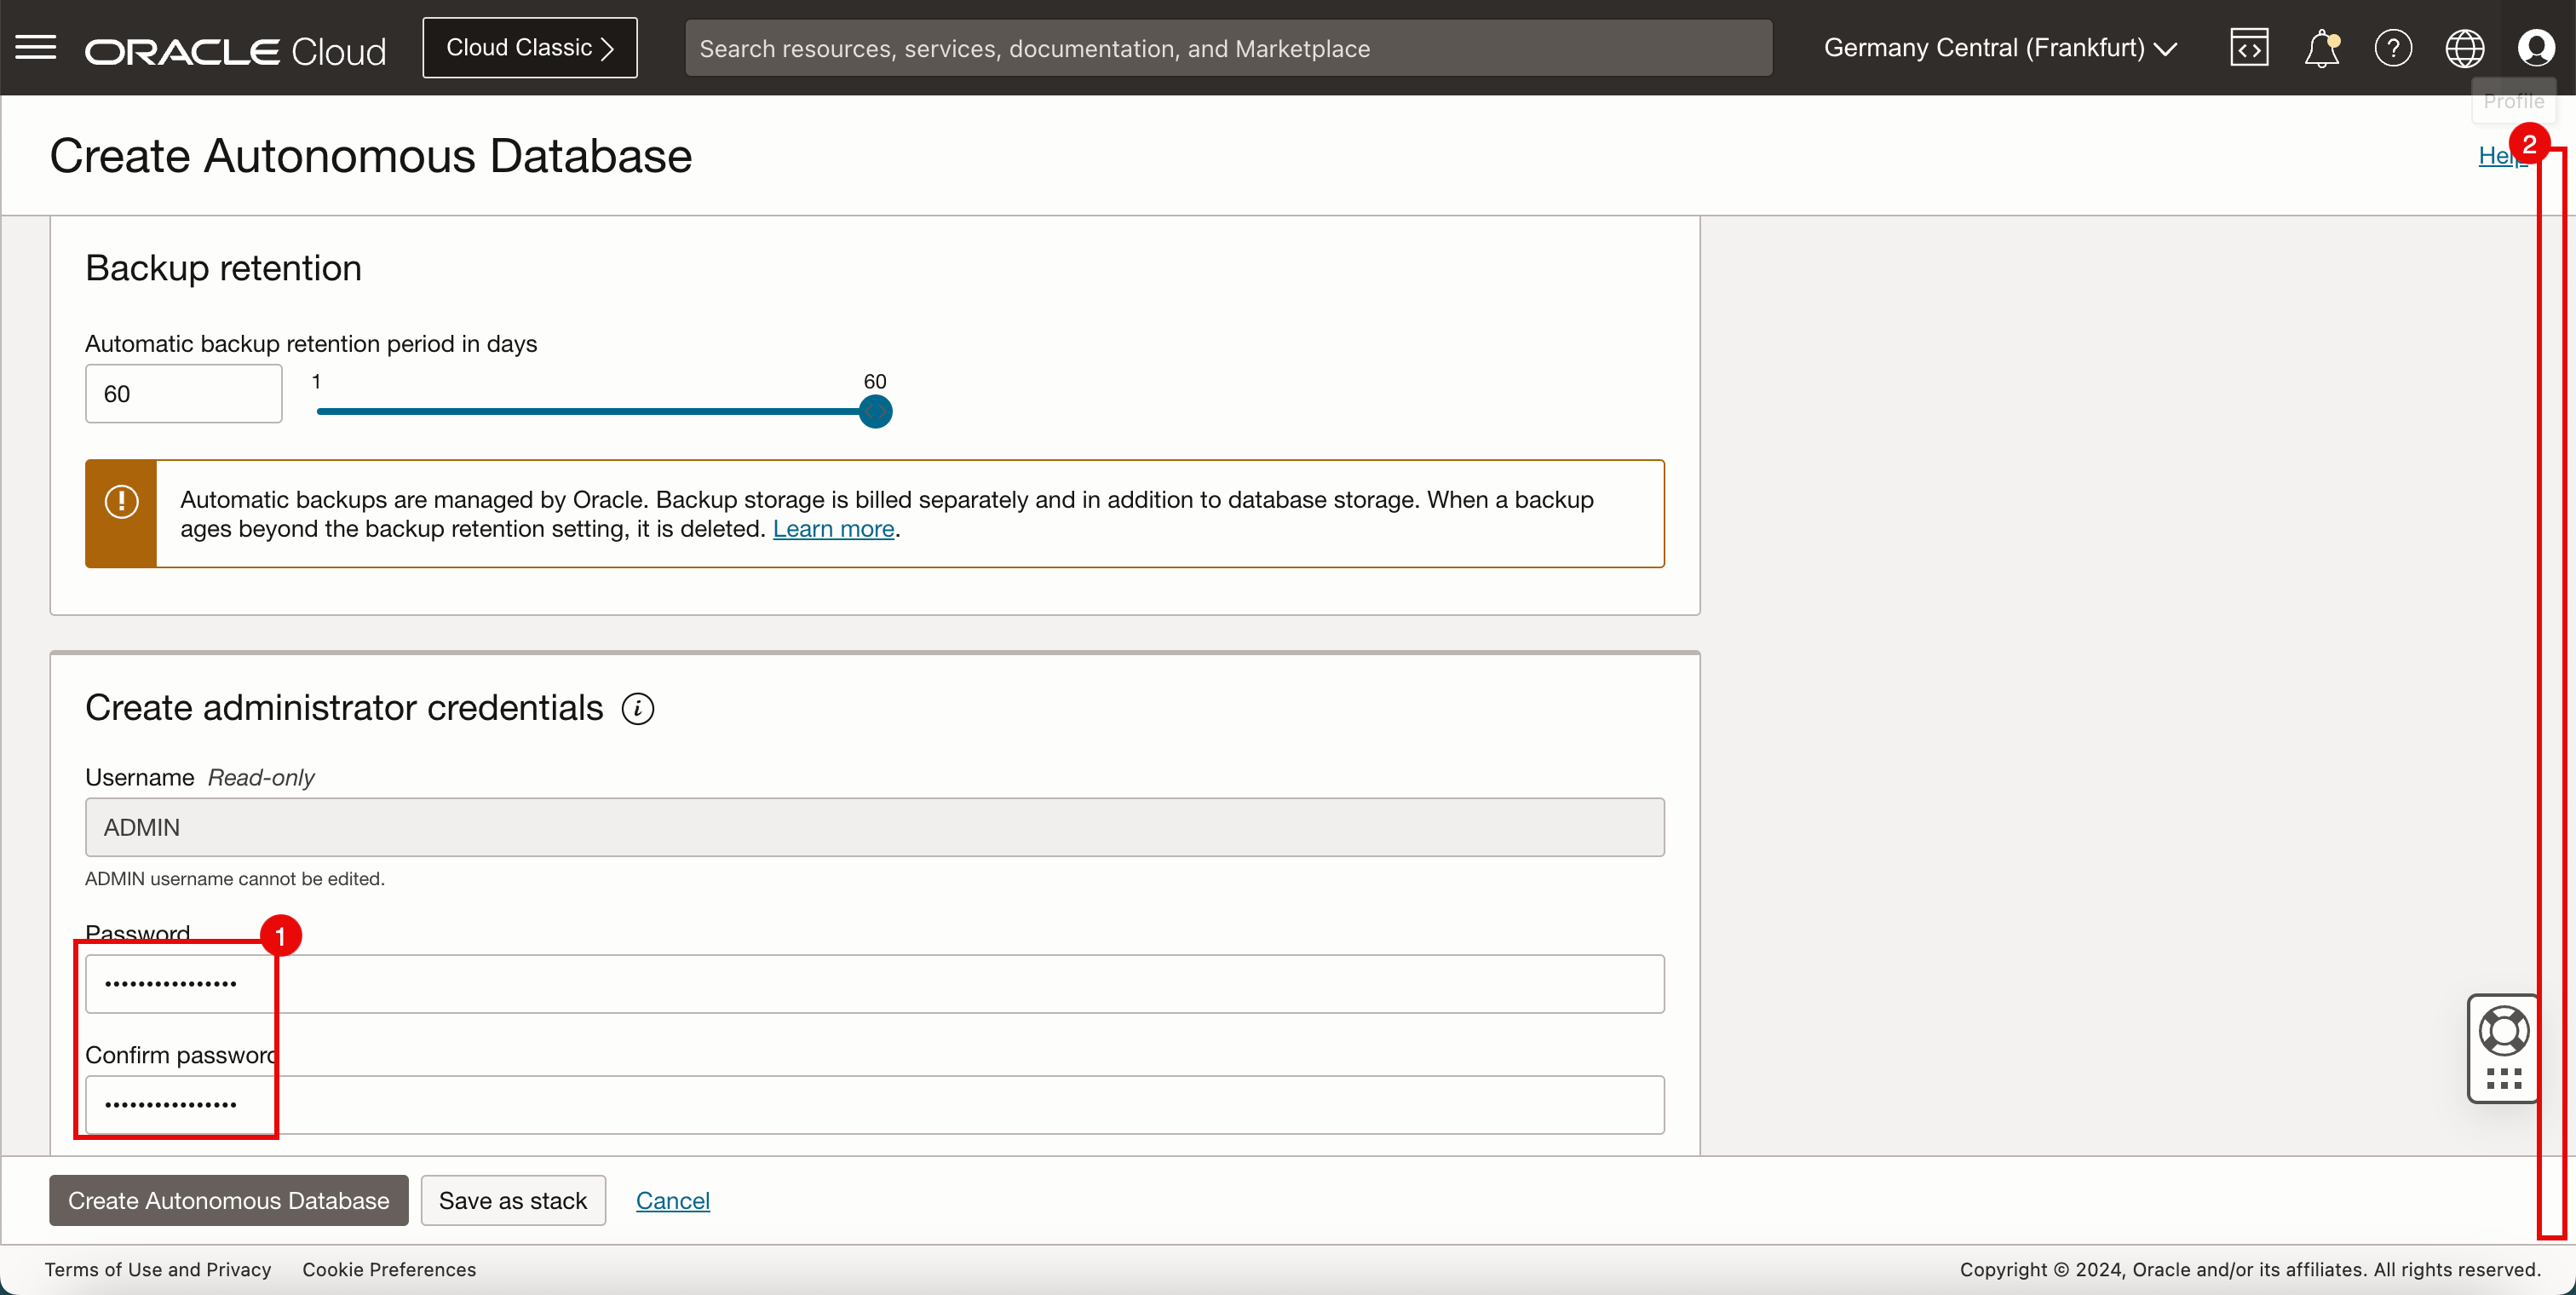Open the Profile avatar menu

click(x=2536, y=48)
